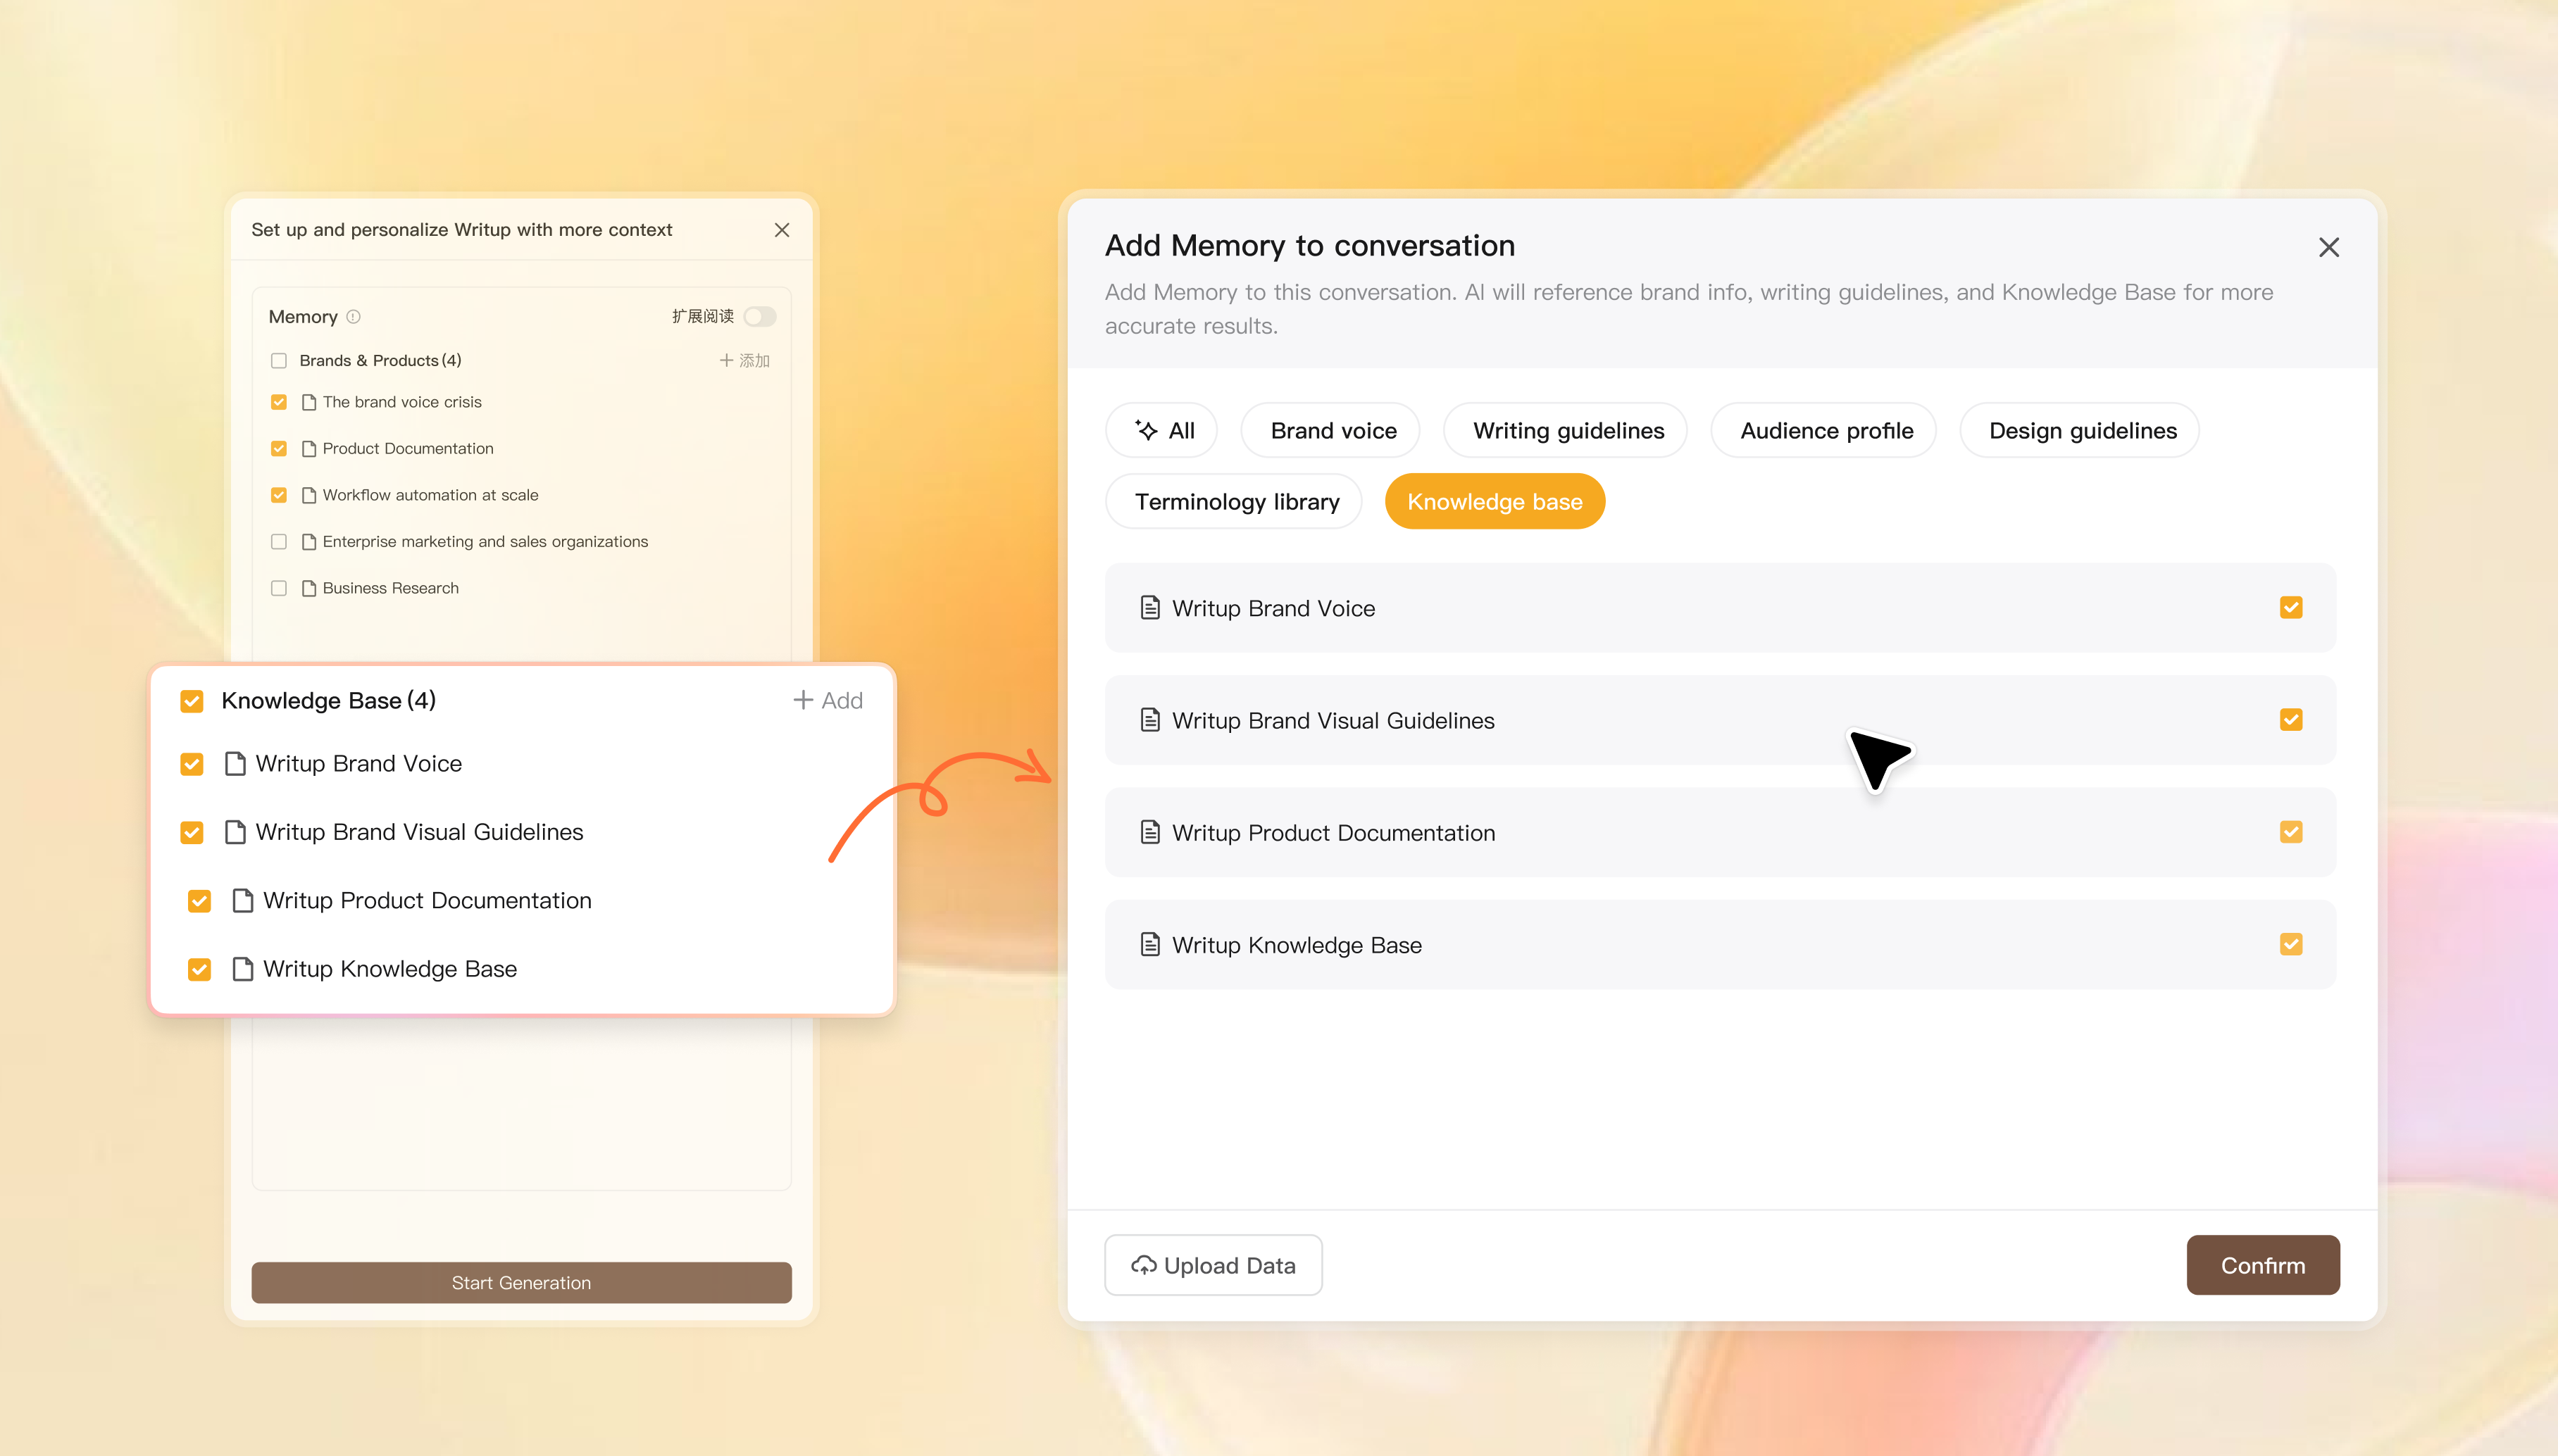Check the Brands & Products (4) checkbox
The image size is (2558, 1456).
pos(279,360)
